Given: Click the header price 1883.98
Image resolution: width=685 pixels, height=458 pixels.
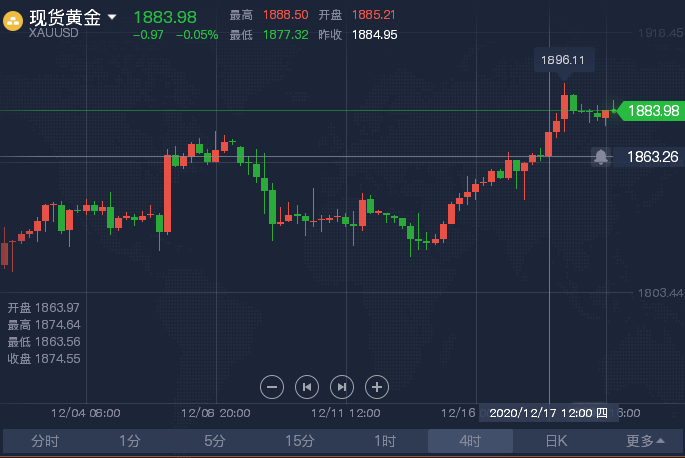Looking at the screenshot, I should tap(165, 17).
